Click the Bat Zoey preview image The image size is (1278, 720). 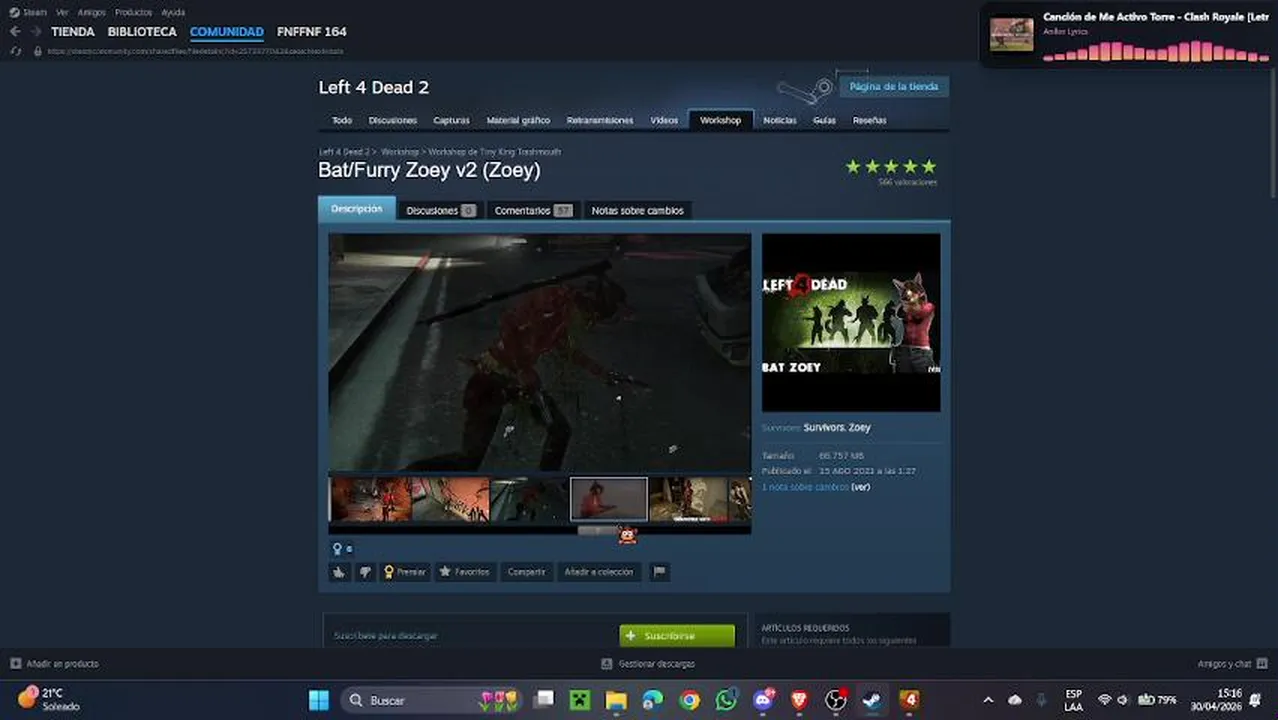click(x=851, y=322)
